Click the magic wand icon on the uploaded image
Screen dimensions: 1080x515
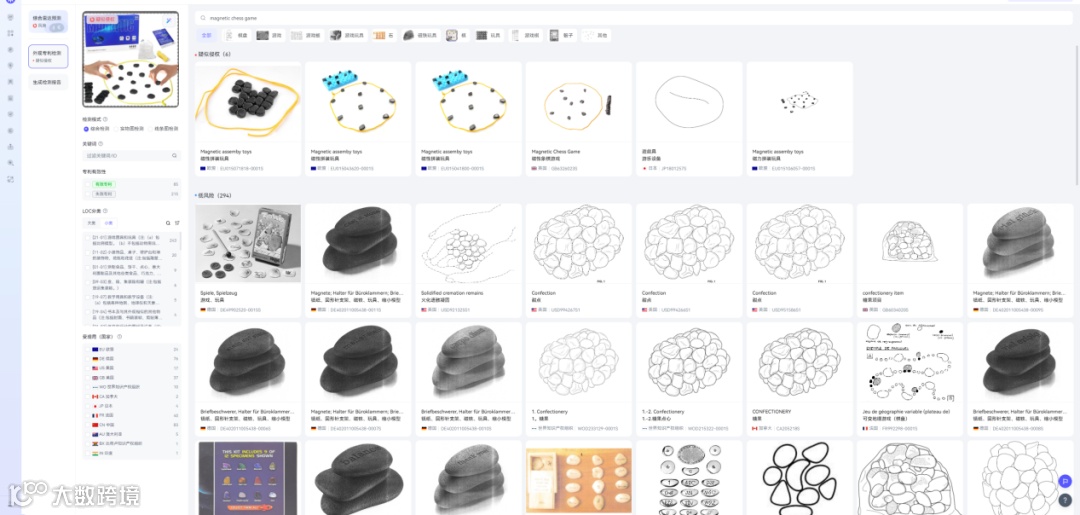(x=168, y=21)
